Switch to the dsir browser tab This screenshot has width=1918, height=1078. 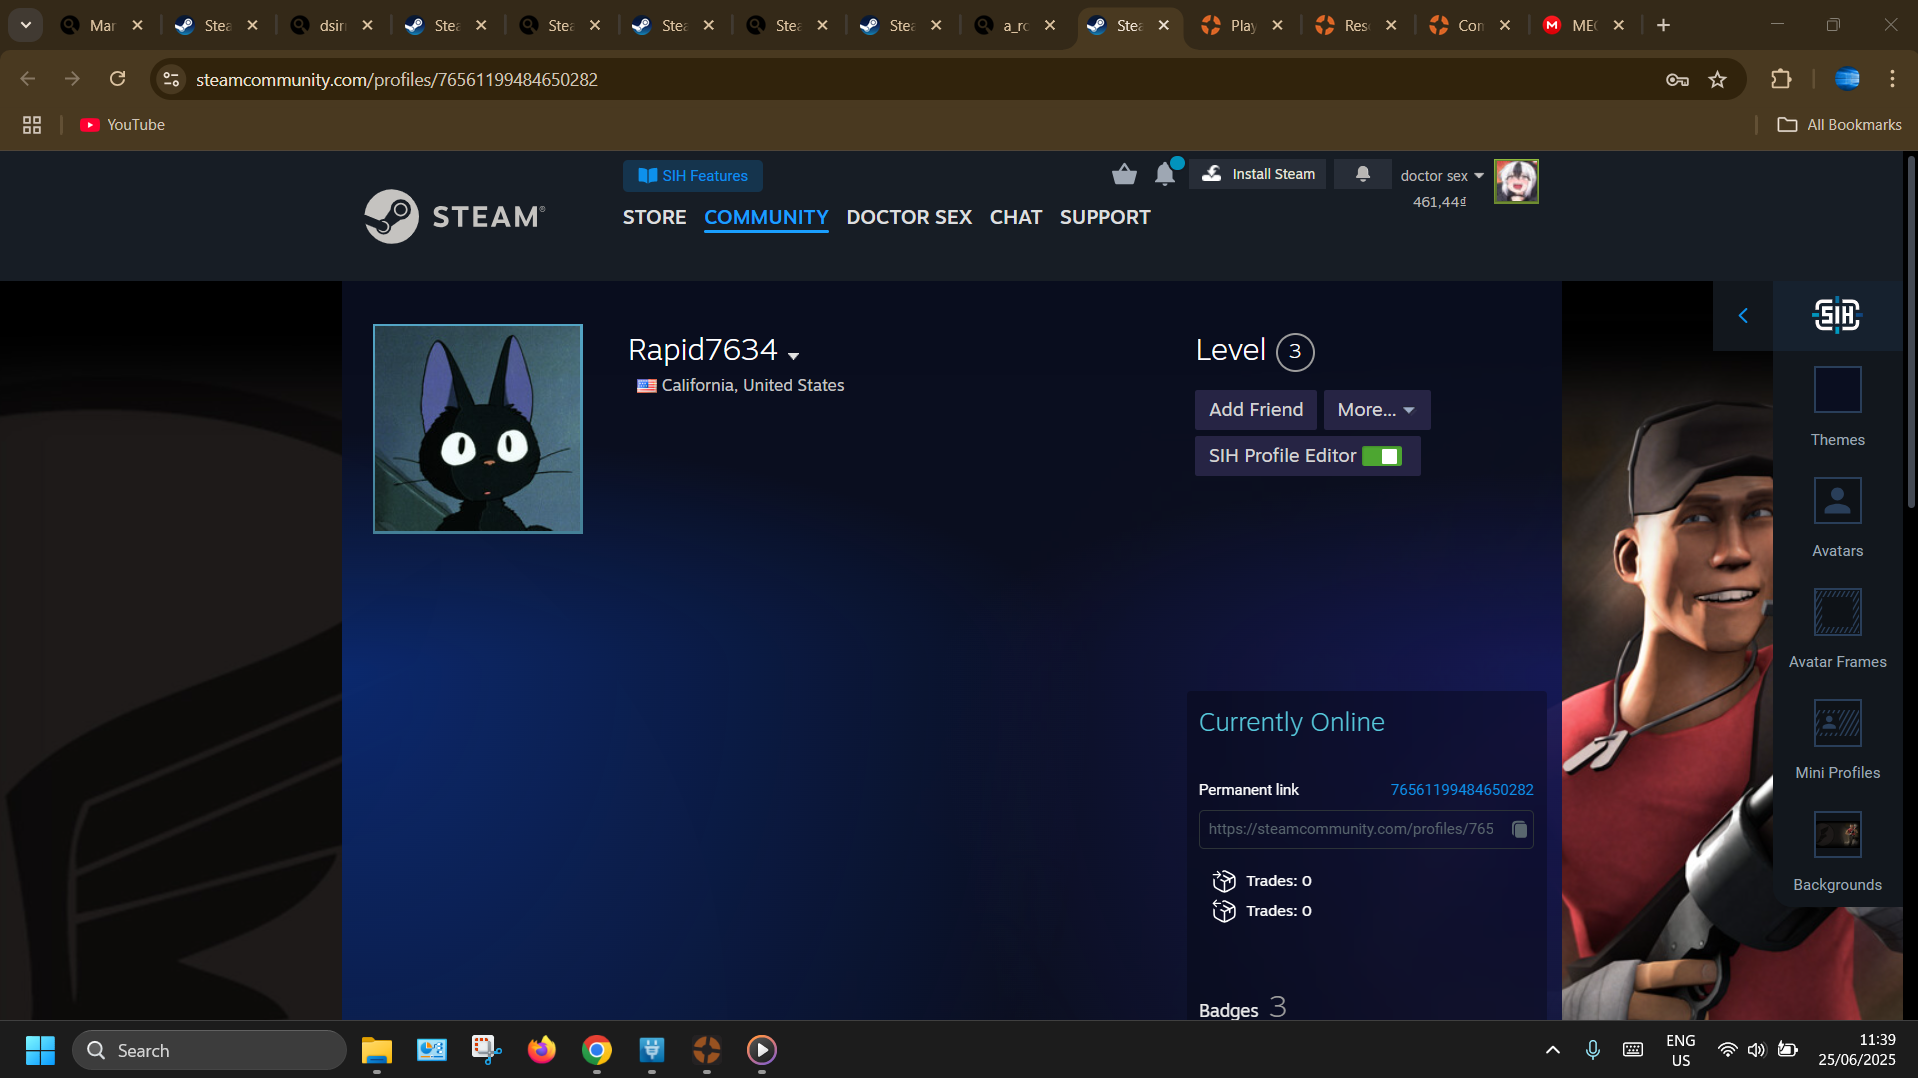(331, 25)
